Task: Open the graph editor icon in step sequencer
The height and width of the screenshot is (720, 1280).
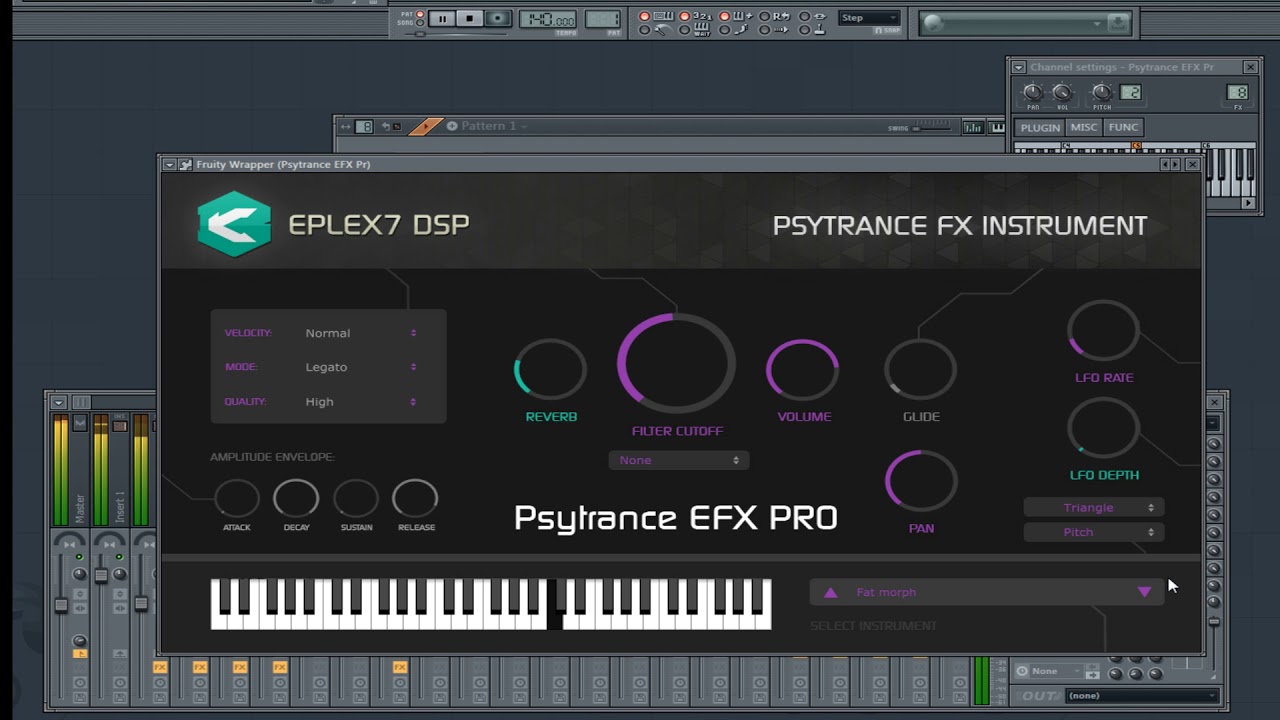Action: (973, 127)
